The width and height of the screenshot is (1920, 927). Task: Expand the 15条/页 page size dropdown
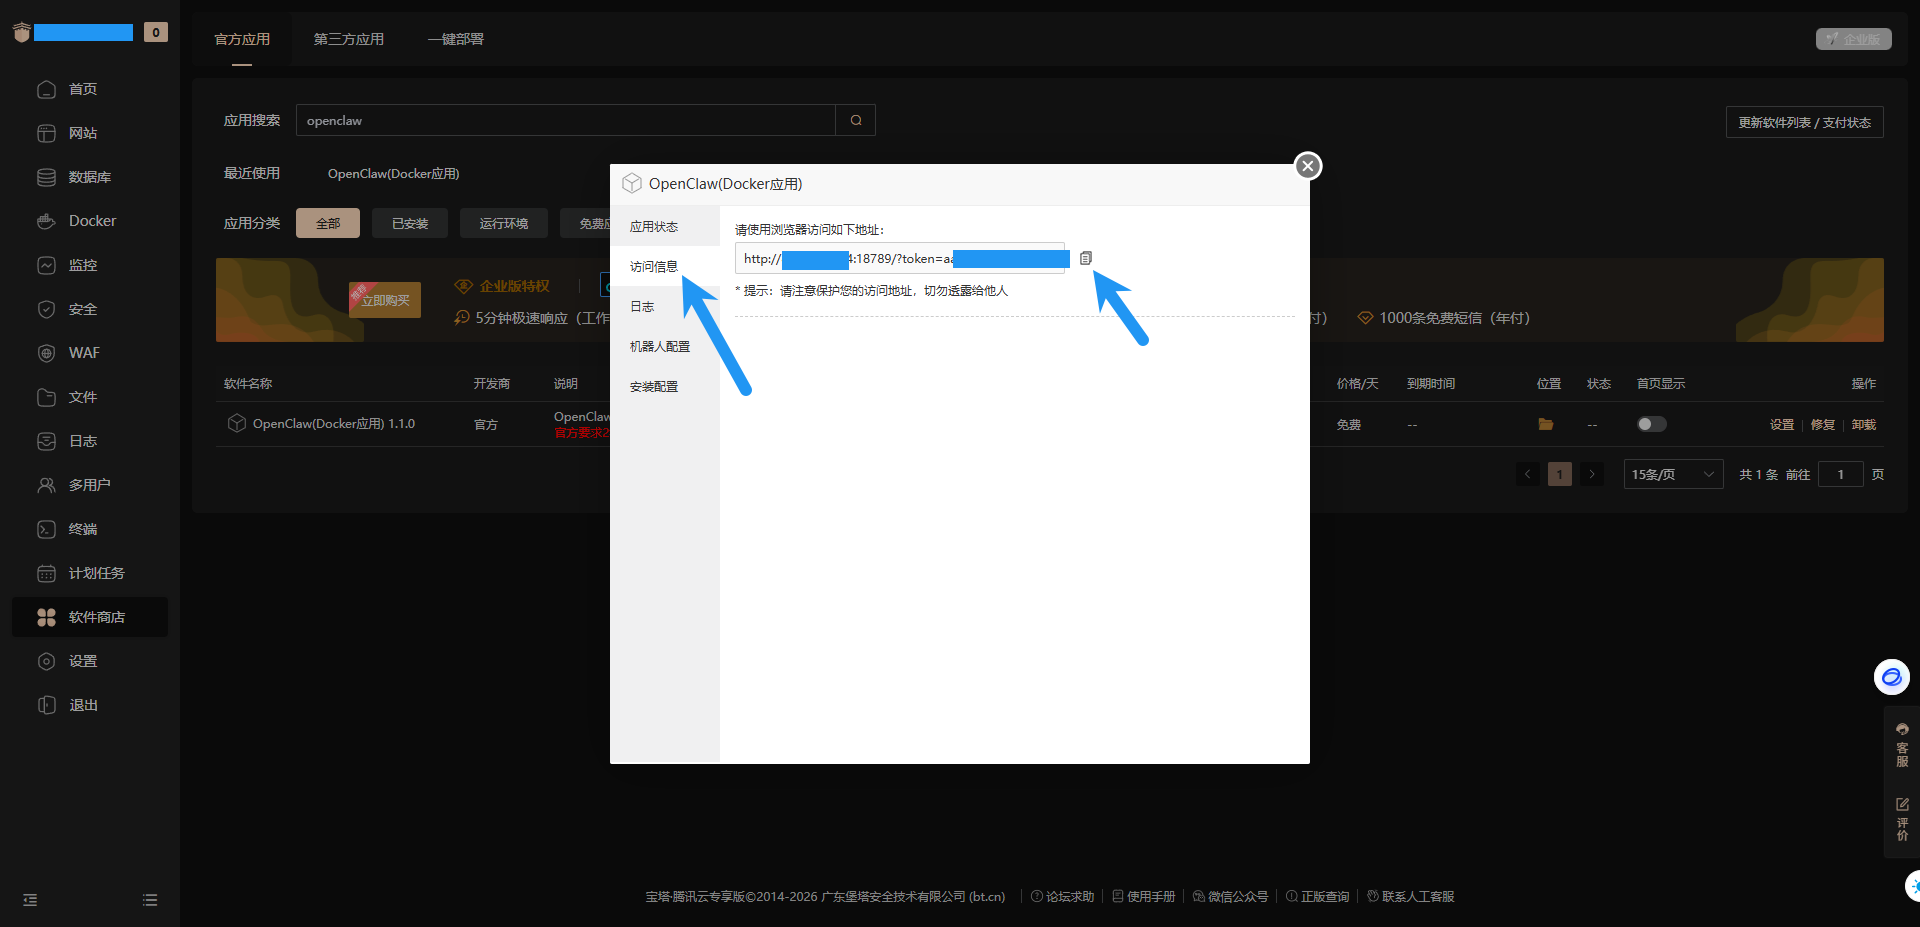coord(1672,474)
